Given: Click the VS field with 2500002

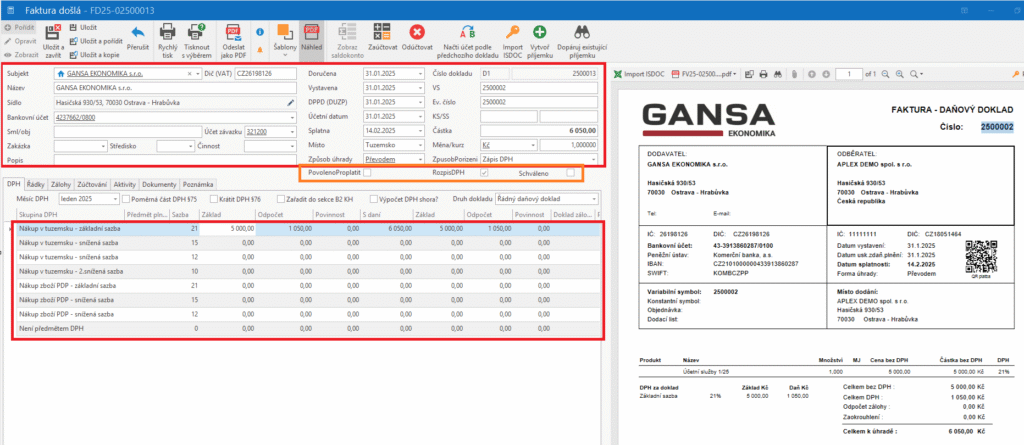Looking at the screenshot, I should [x=539, y=88].
